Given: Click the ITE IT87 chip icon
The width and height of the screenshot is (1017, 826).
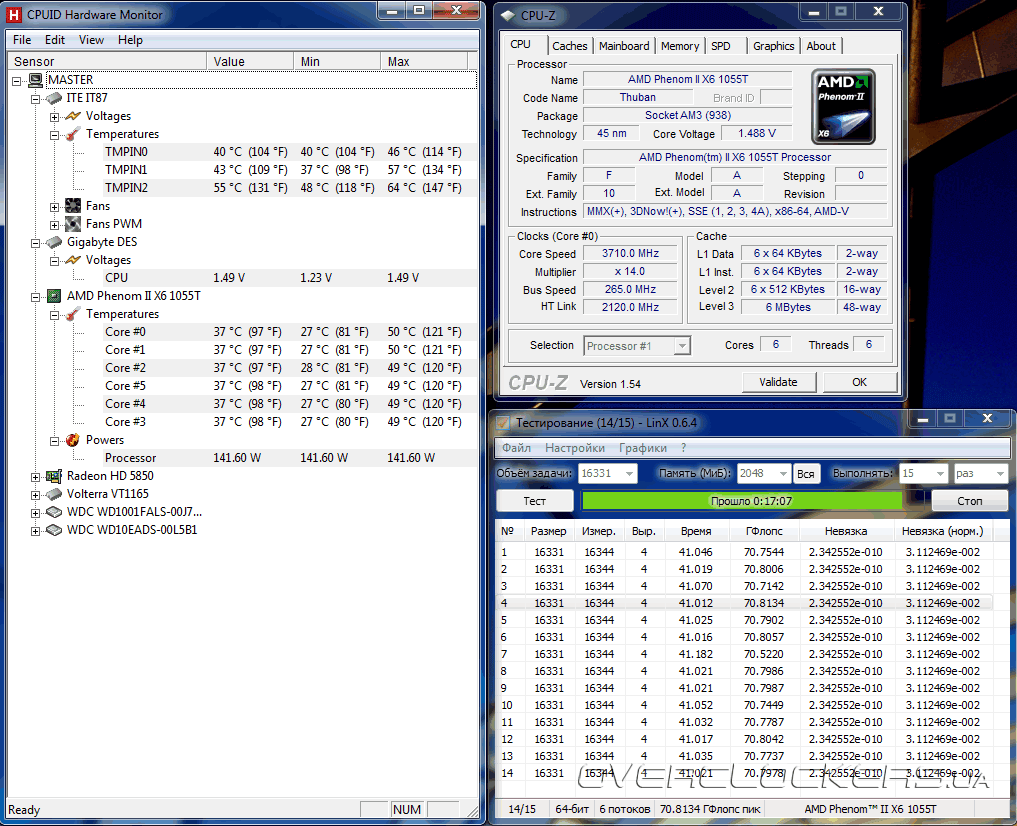Looking at the screenshot, I should [x=54, y=98].
